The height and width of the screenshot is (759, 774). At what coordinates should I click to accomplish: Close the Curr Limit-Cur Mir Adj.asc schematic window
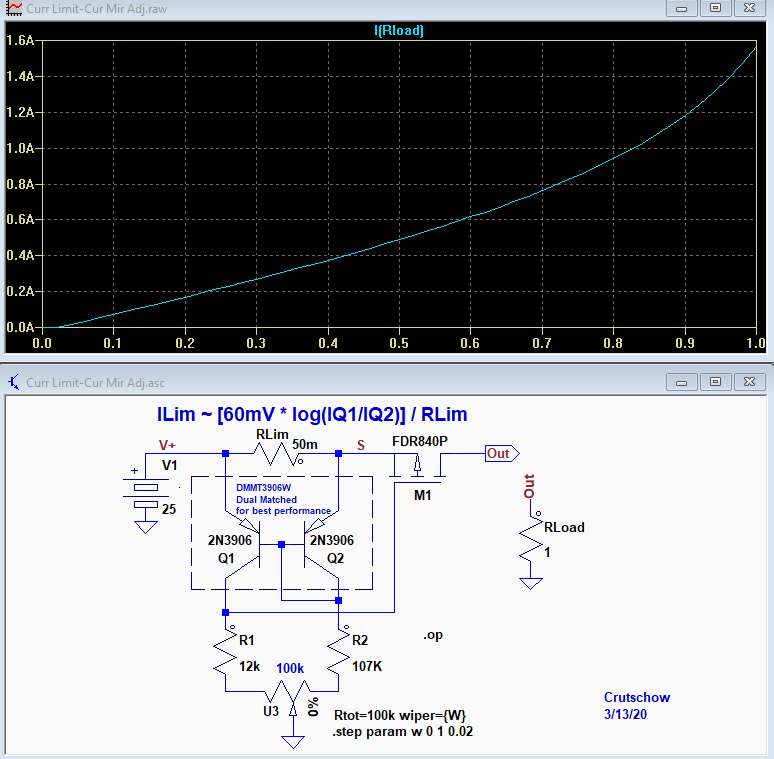pyautogui.click(x=749, y=381)
